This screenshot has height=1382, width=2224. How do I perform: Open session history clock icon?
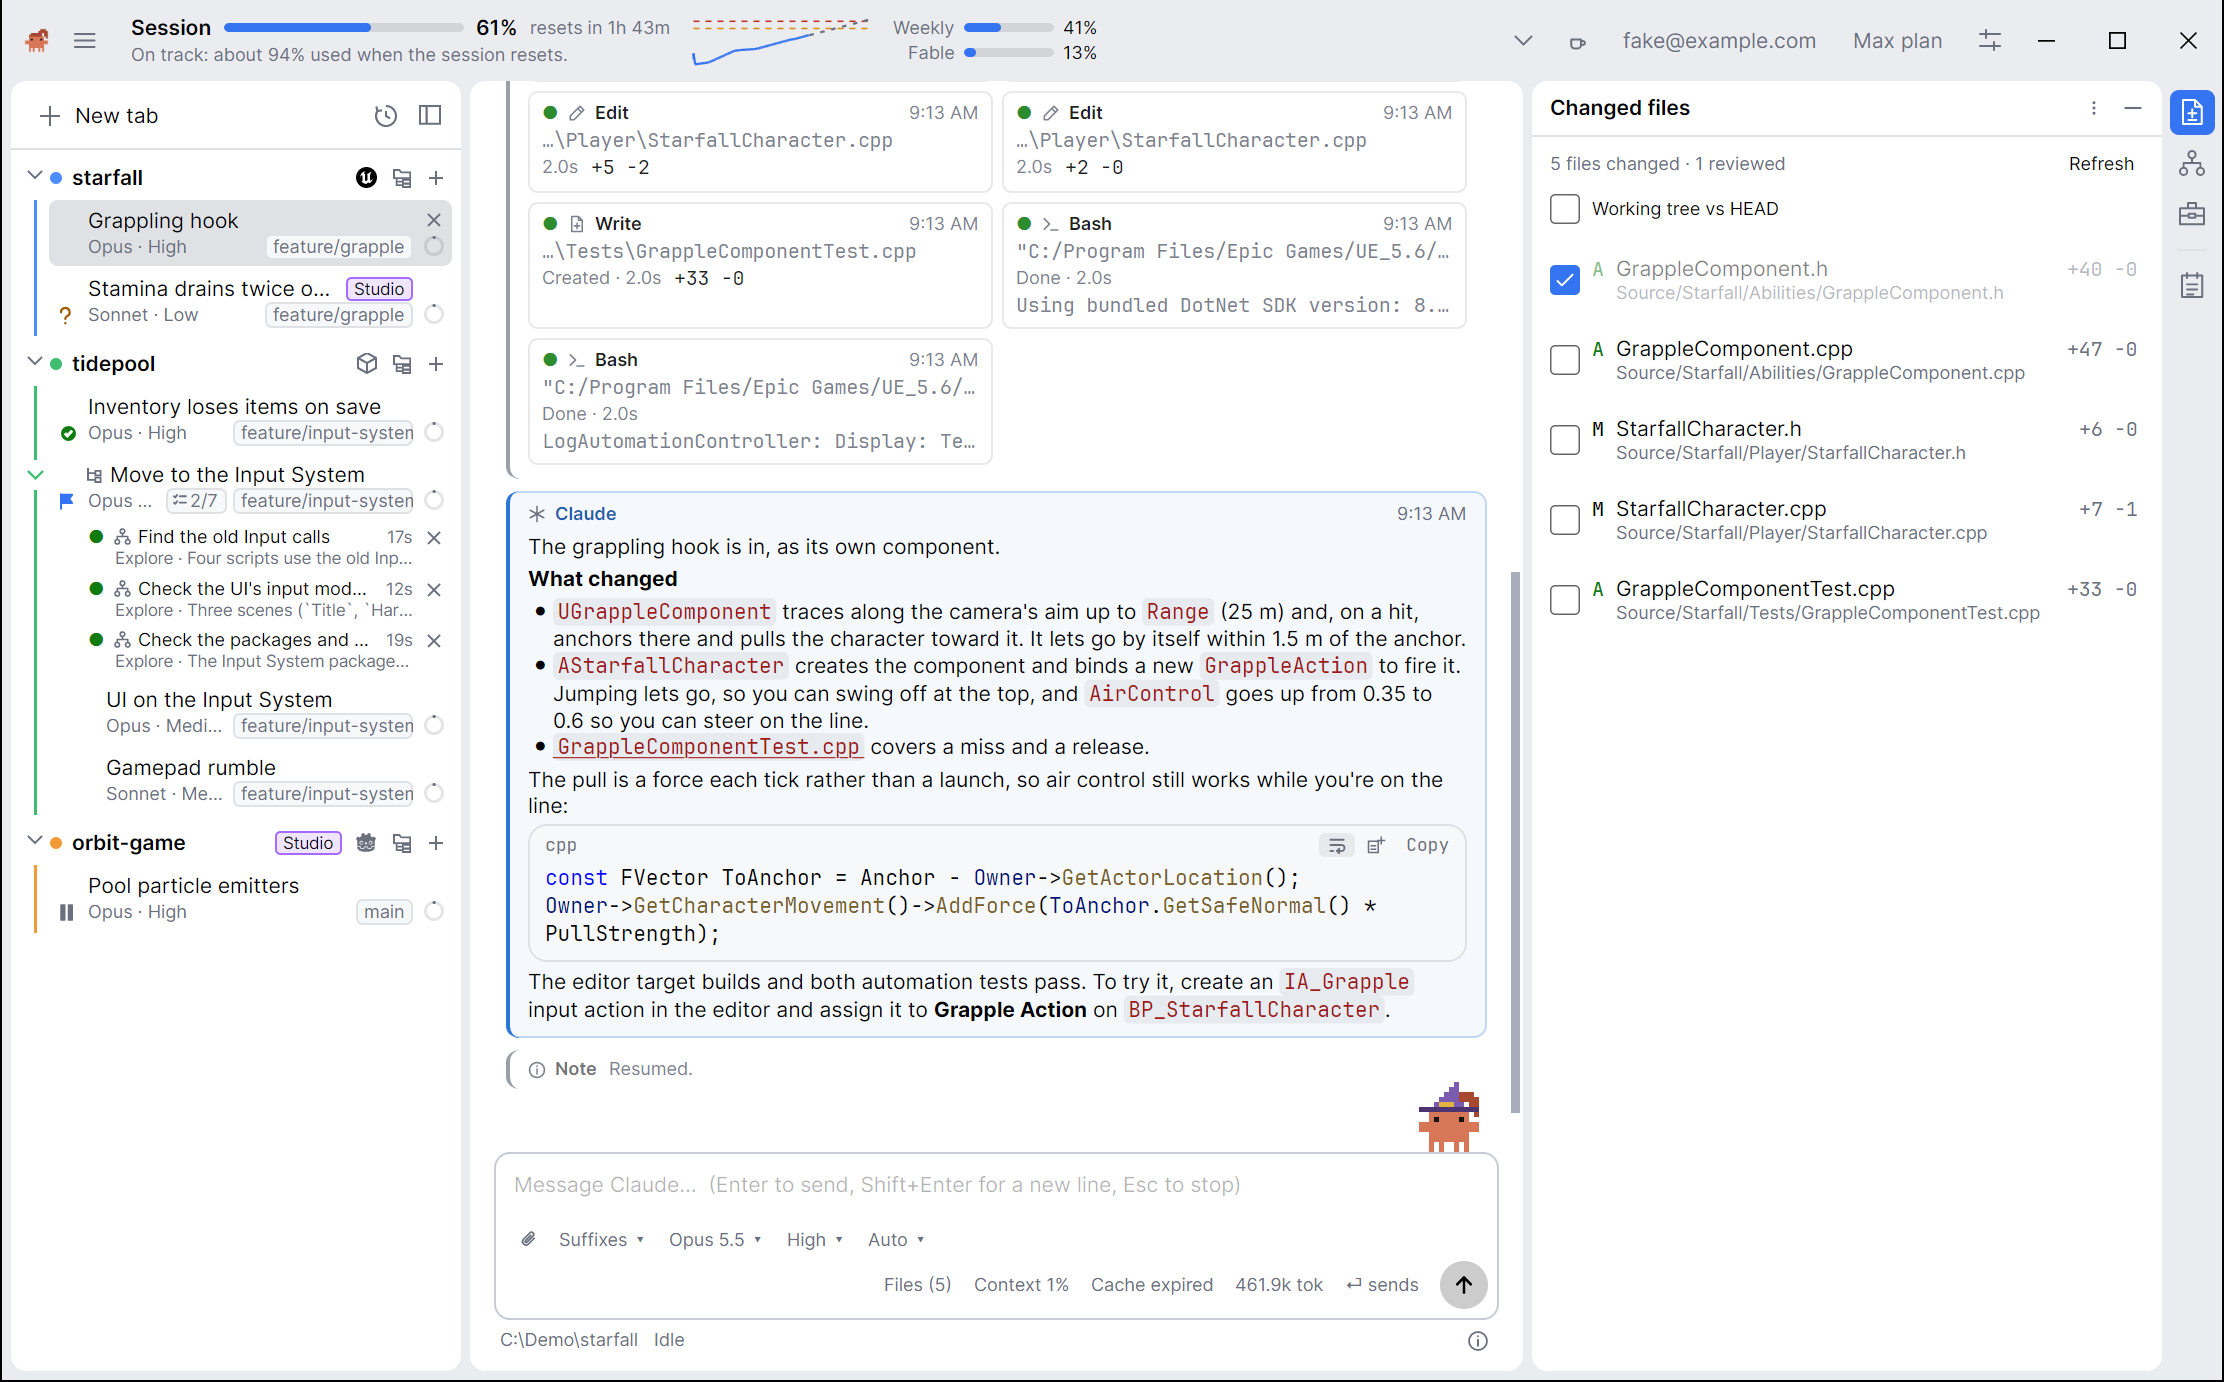coord(385,116)
